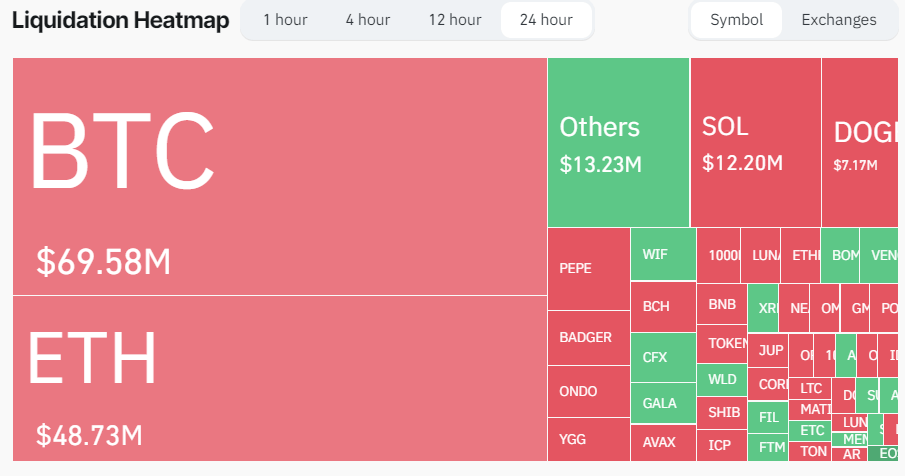Click the green WIF tile

pos(662,254)
